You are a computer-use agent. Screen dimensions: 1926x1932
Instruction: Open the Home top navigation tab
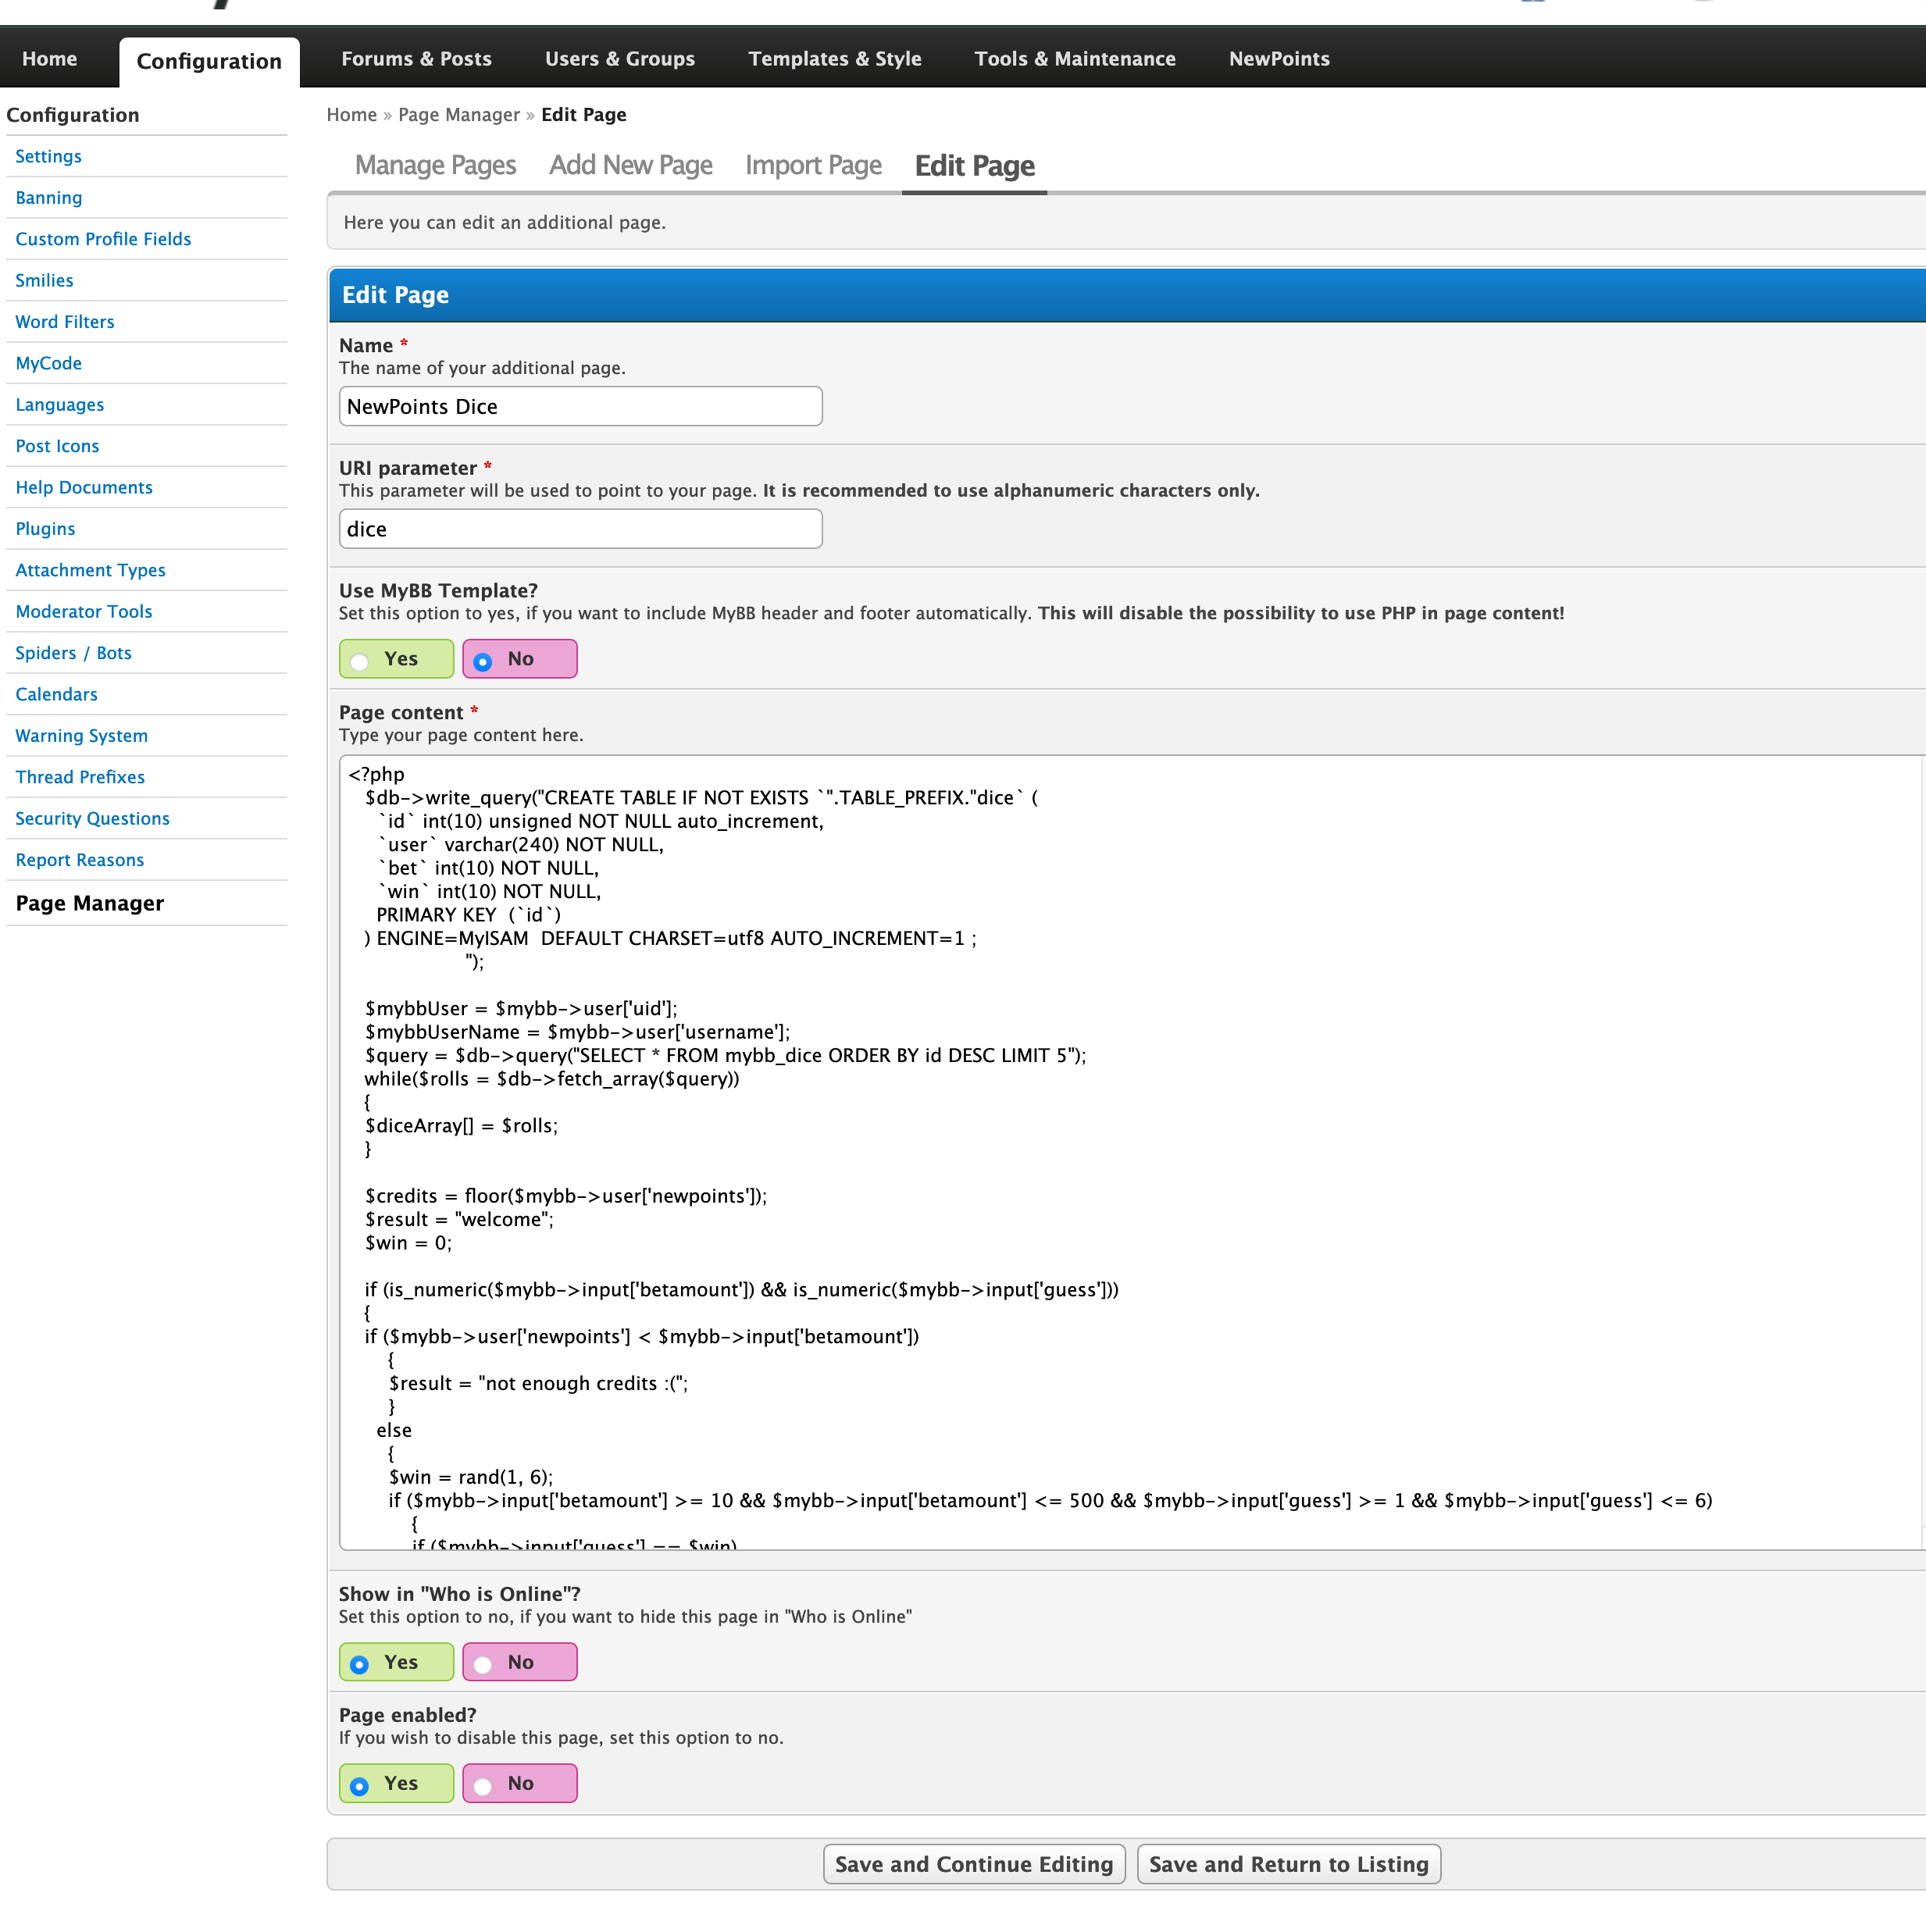click(49, 58)
